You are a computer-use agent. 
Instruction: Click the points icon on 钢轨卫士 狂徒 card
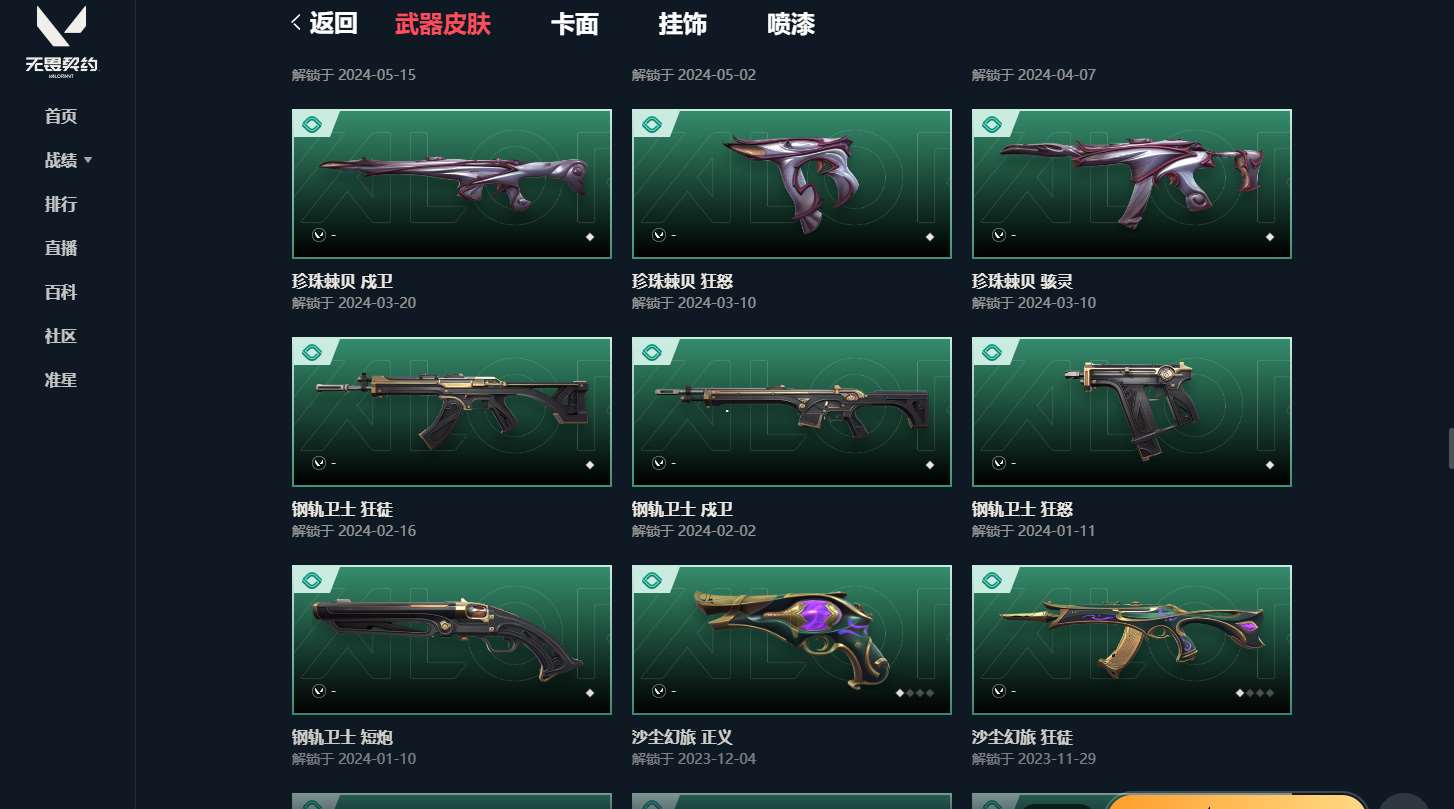pos(319,463)
